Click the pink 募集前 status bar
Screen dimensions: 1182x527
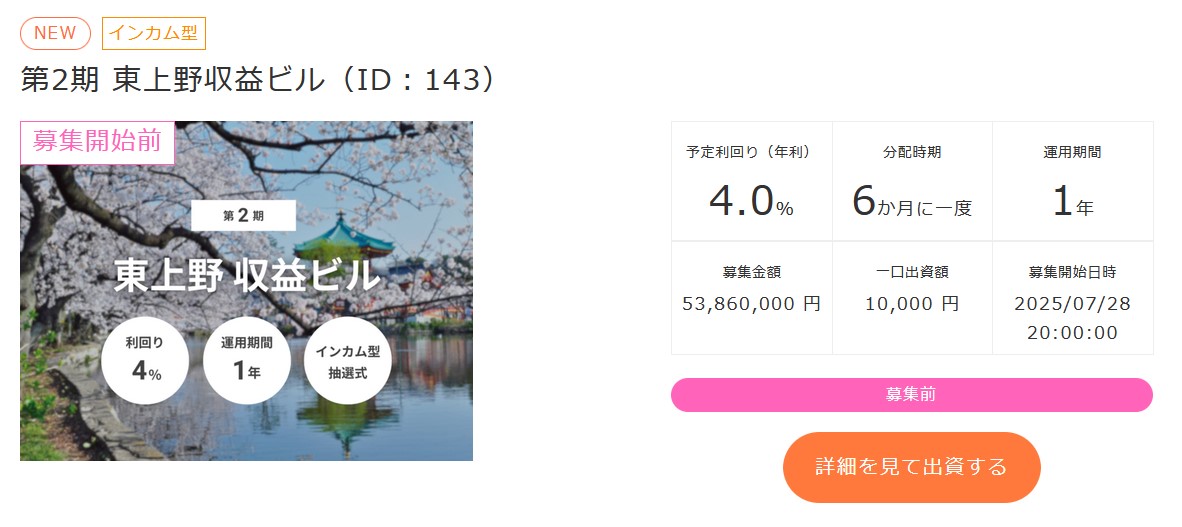pyautogui.click(x=911, y=395)
